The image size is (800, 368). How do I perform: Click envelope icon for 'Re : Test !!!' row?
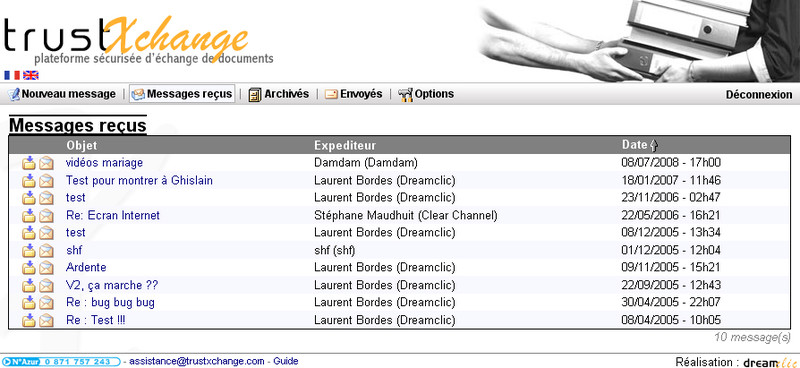tap(46, 320)
